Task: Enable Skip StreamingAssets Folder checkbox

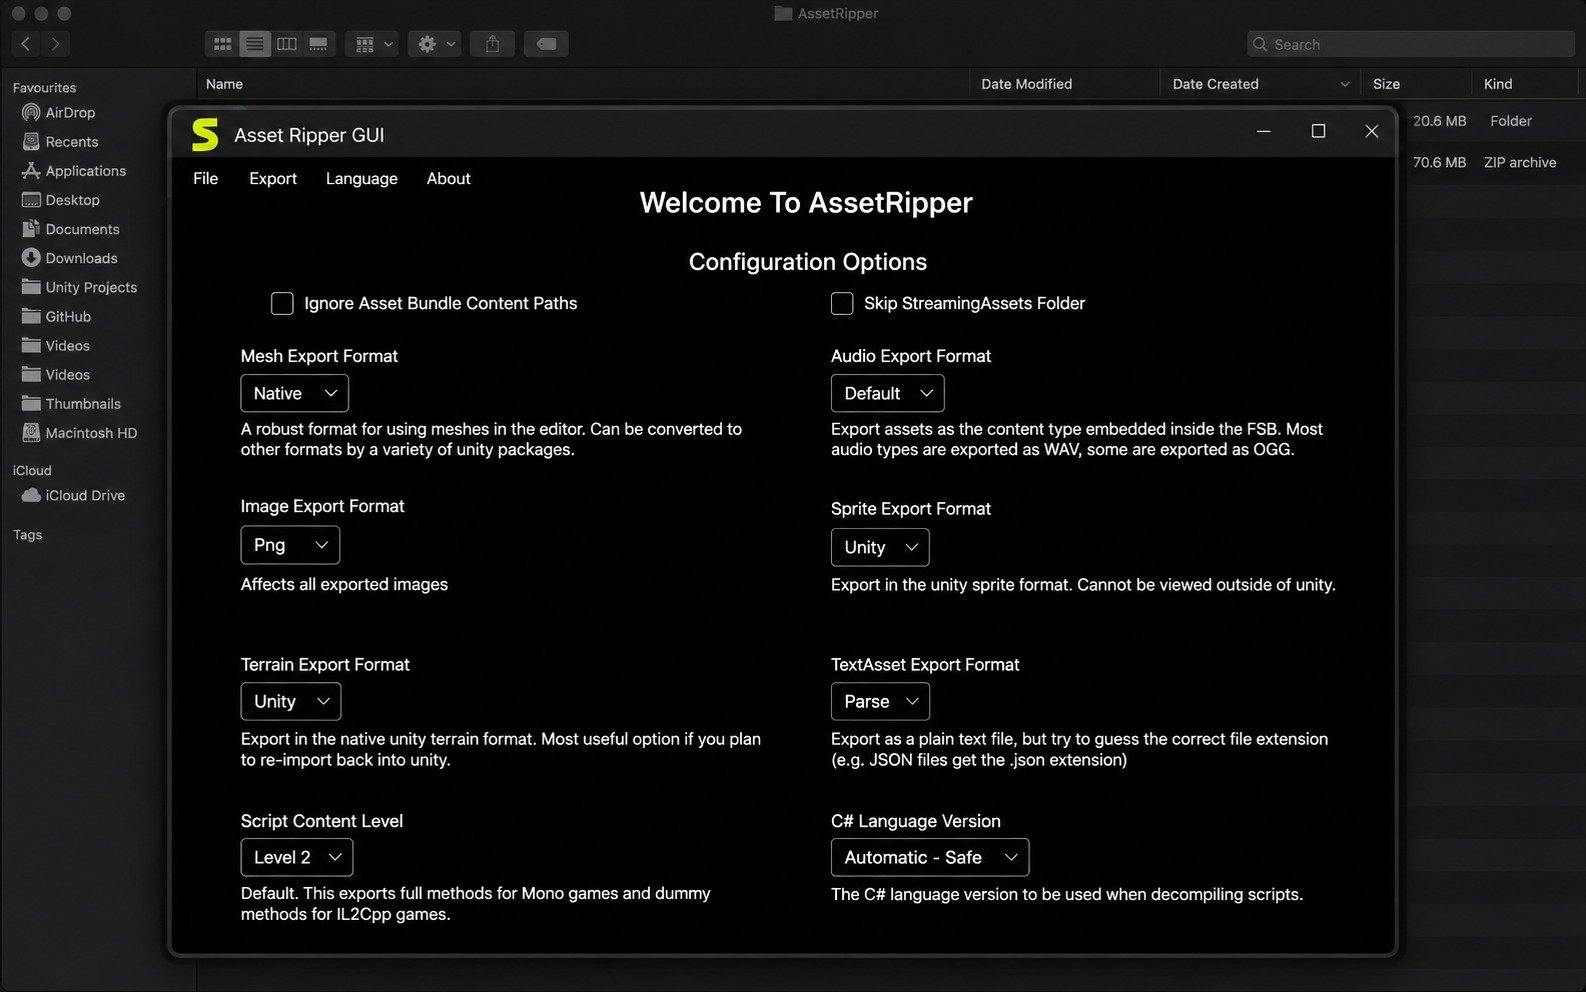Action: click(x=842, y=303)
